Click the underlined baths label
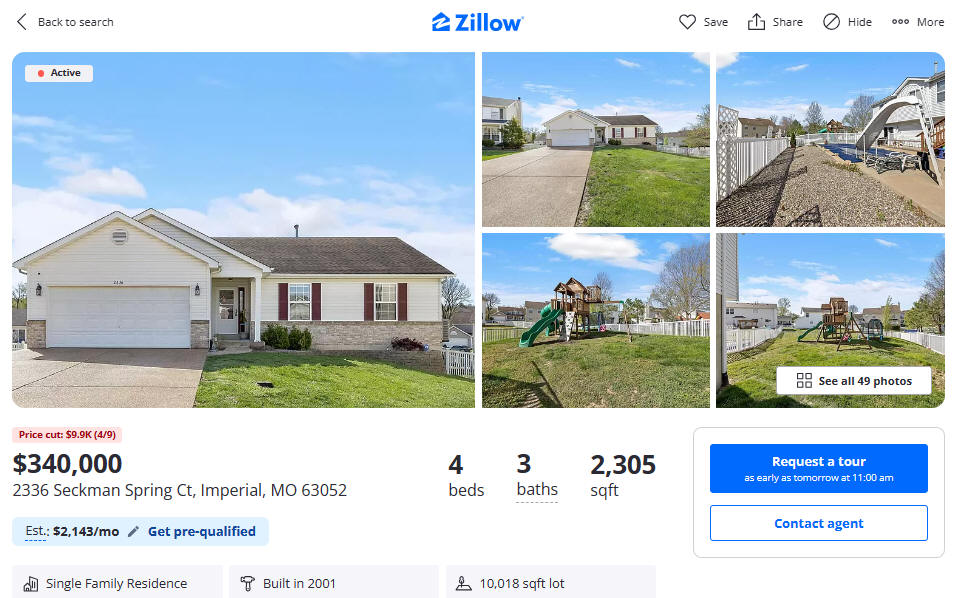The height and width of the screenshot is (598, 959). [537, 490]
